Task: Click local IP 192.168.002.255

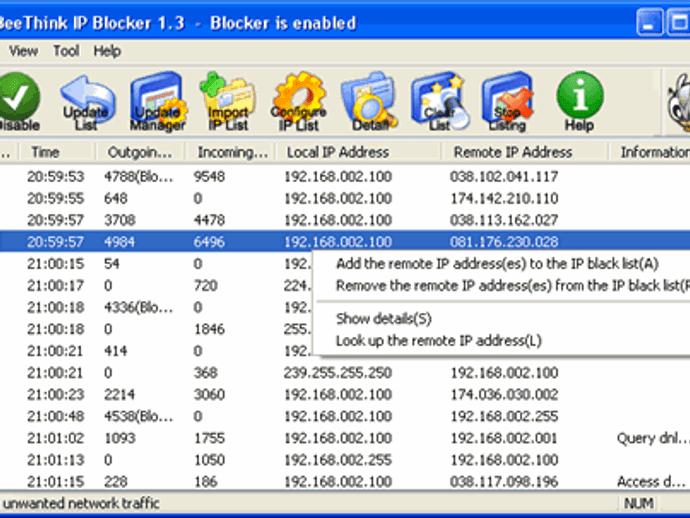Action: (338, 460)
